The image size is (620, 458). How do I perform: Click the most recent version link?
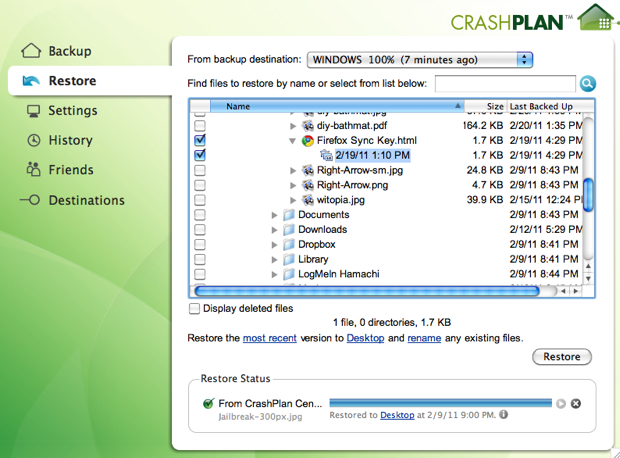coord(270,339)
